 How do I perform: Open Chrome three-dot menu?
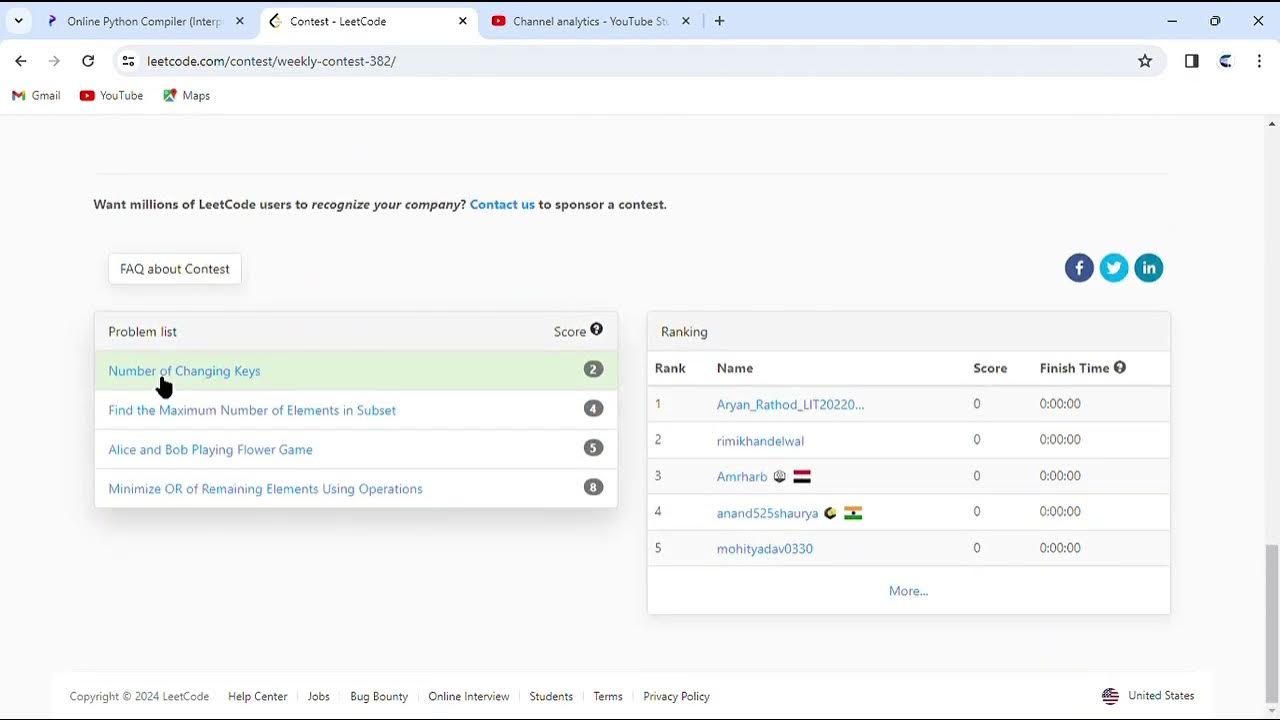pos(1259,61)
